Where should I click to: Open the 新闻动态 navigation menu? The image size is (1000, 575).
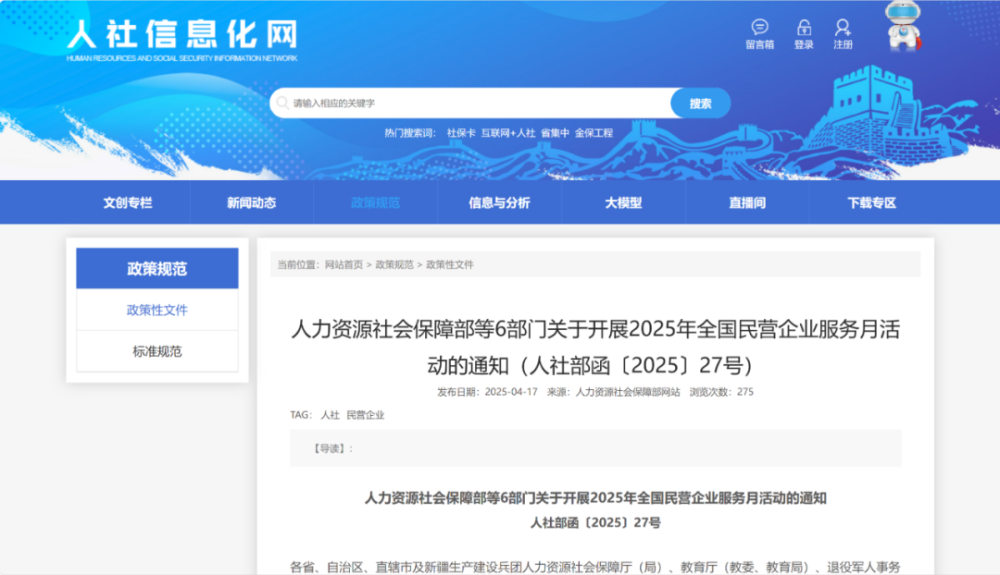click(x=252, y=202)
